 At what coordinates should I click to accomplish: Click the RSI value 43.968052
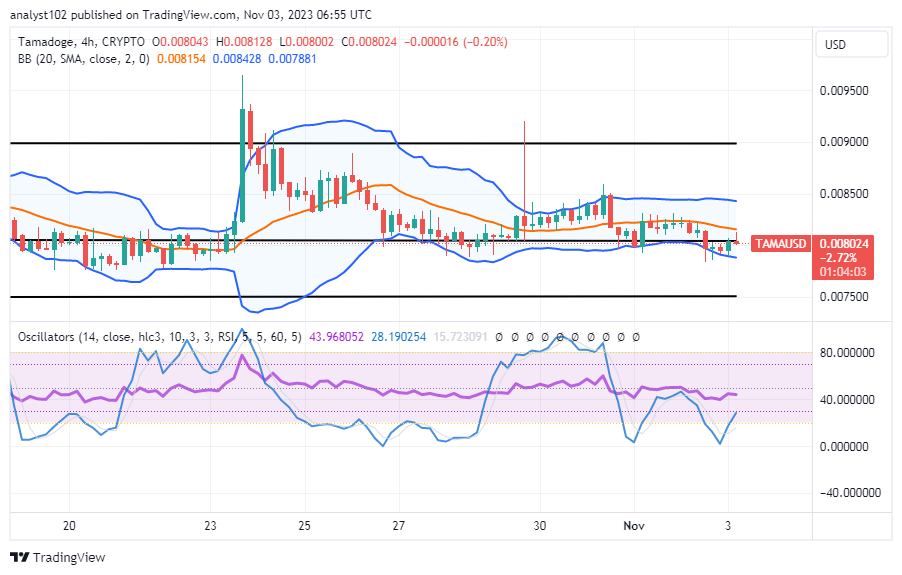coord(337,337)
